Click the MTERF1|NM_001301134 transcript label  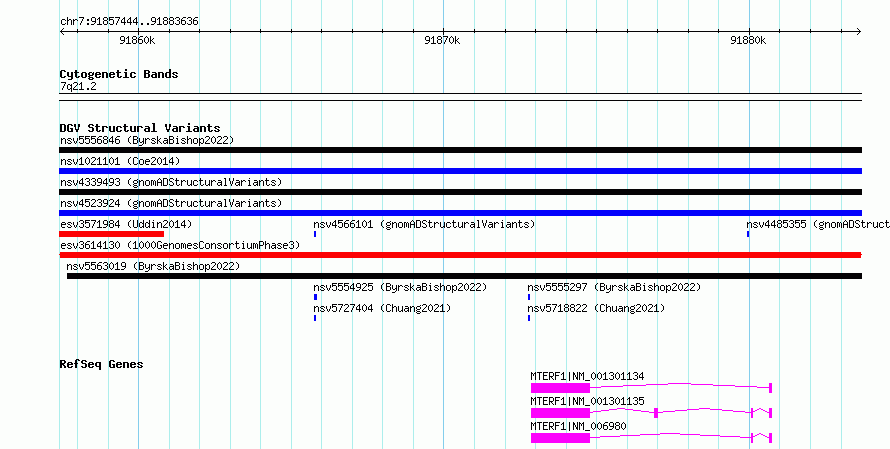click(x=587, y=376)
